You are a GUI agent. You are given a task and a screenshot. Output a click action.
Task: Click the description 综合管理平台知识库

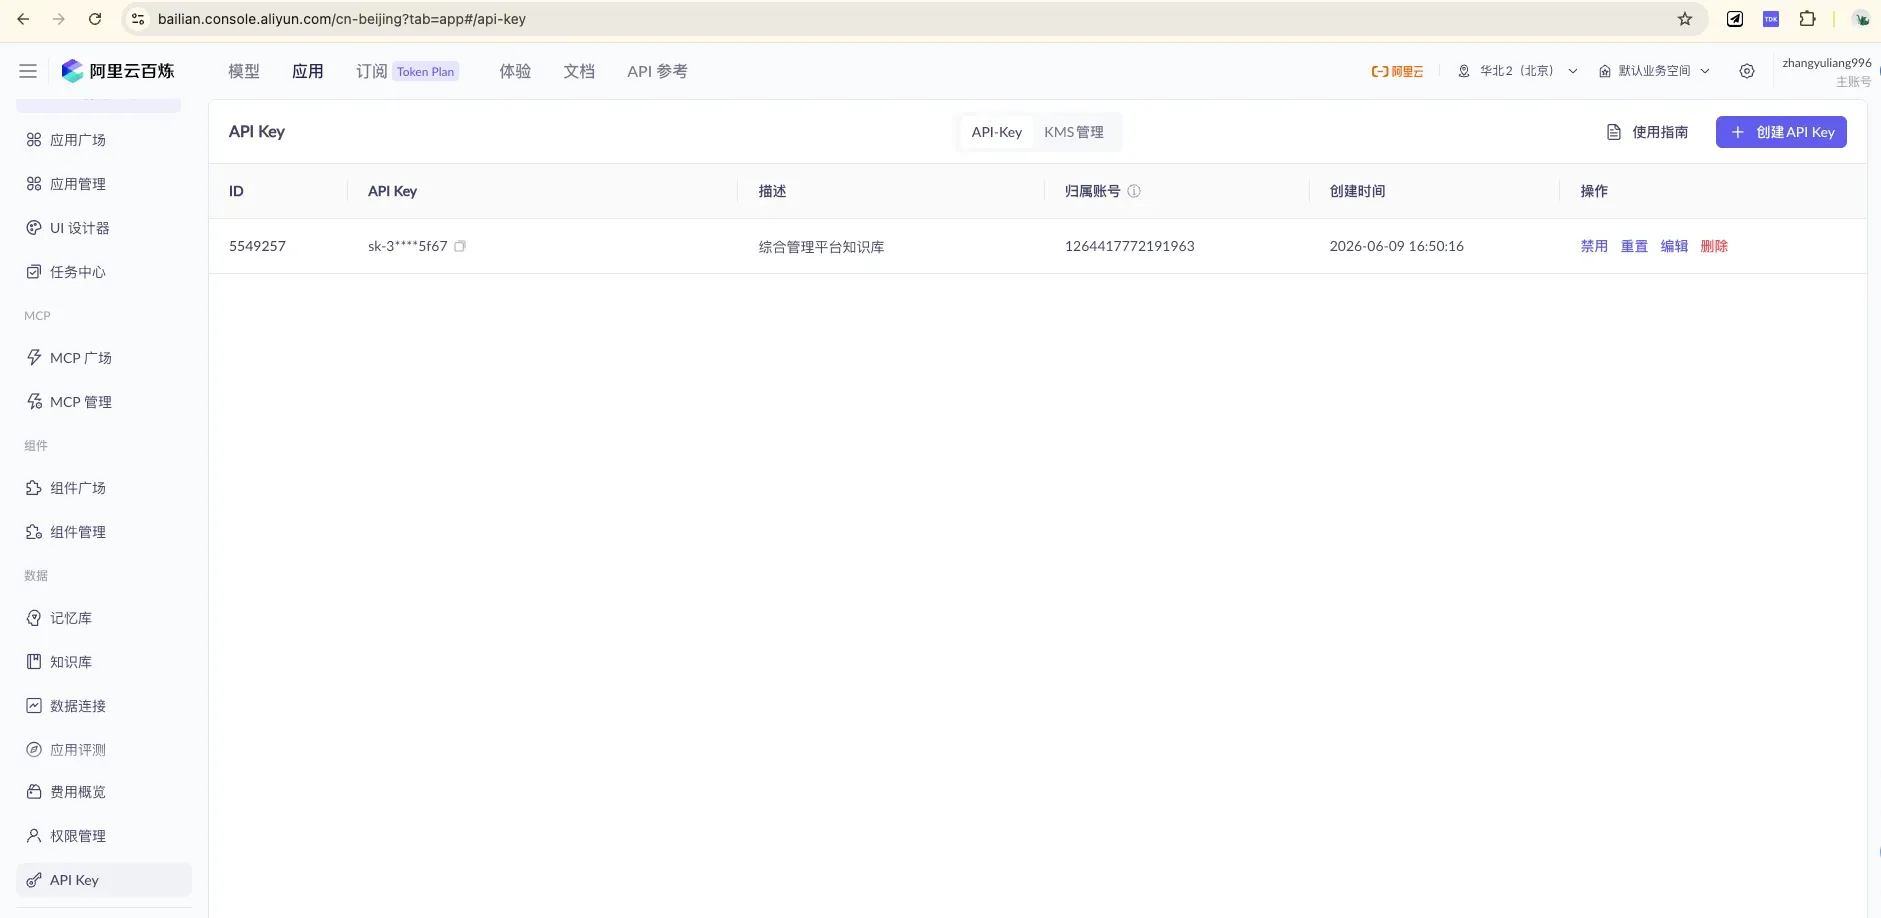[x=821, y=246]
